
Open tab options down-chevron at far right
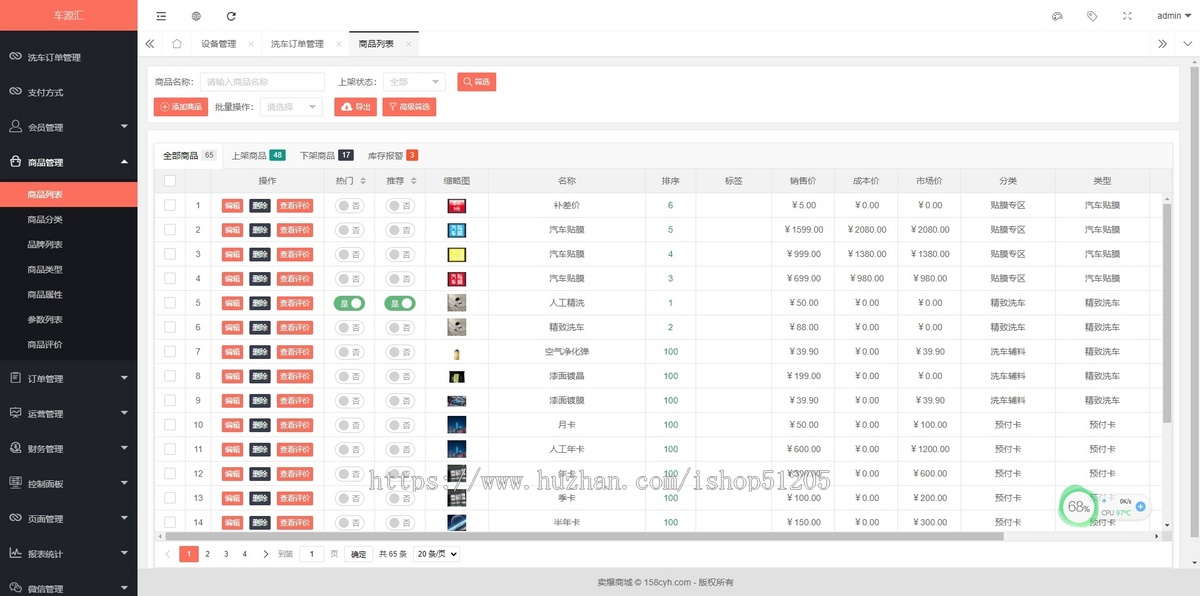click(x=1186, y=44)
